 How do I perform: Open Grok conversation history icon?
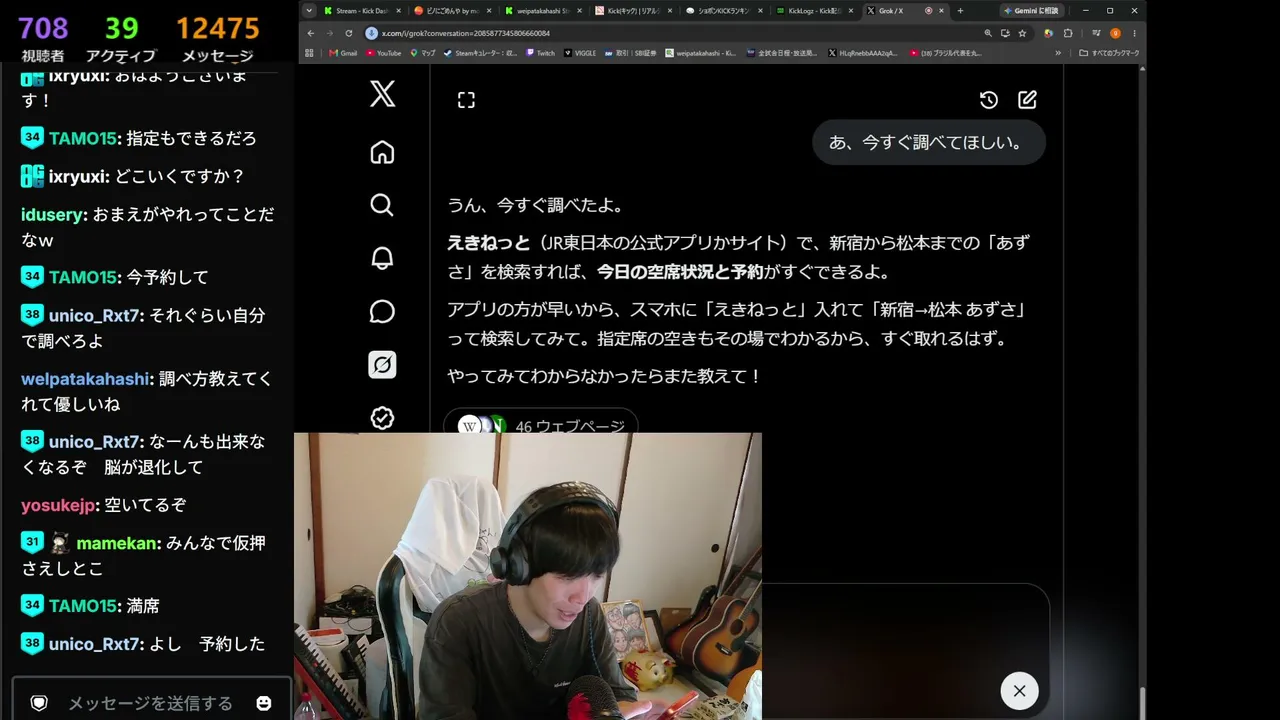[988, 100]
